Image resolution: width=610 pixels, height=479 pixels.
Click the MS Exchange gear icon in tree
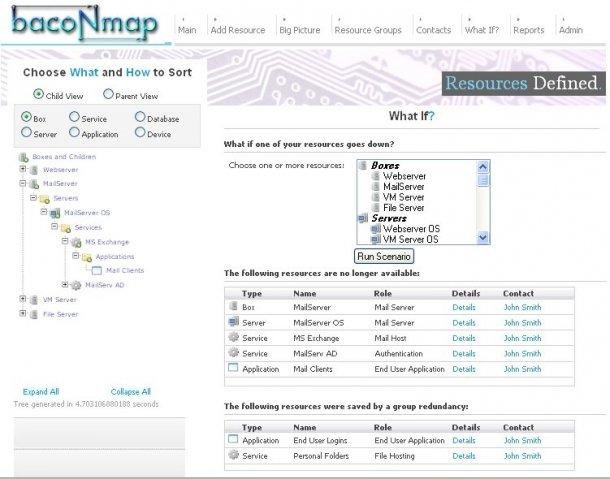pyautogui.click(x=76, y=242)
